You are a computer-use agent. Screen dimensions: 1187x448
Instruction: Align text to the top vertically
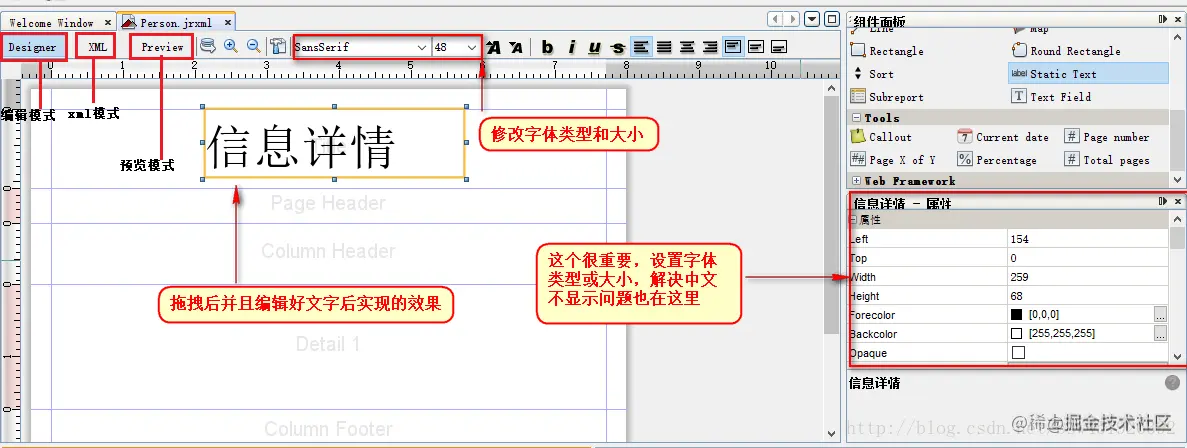tap(733, 47)
